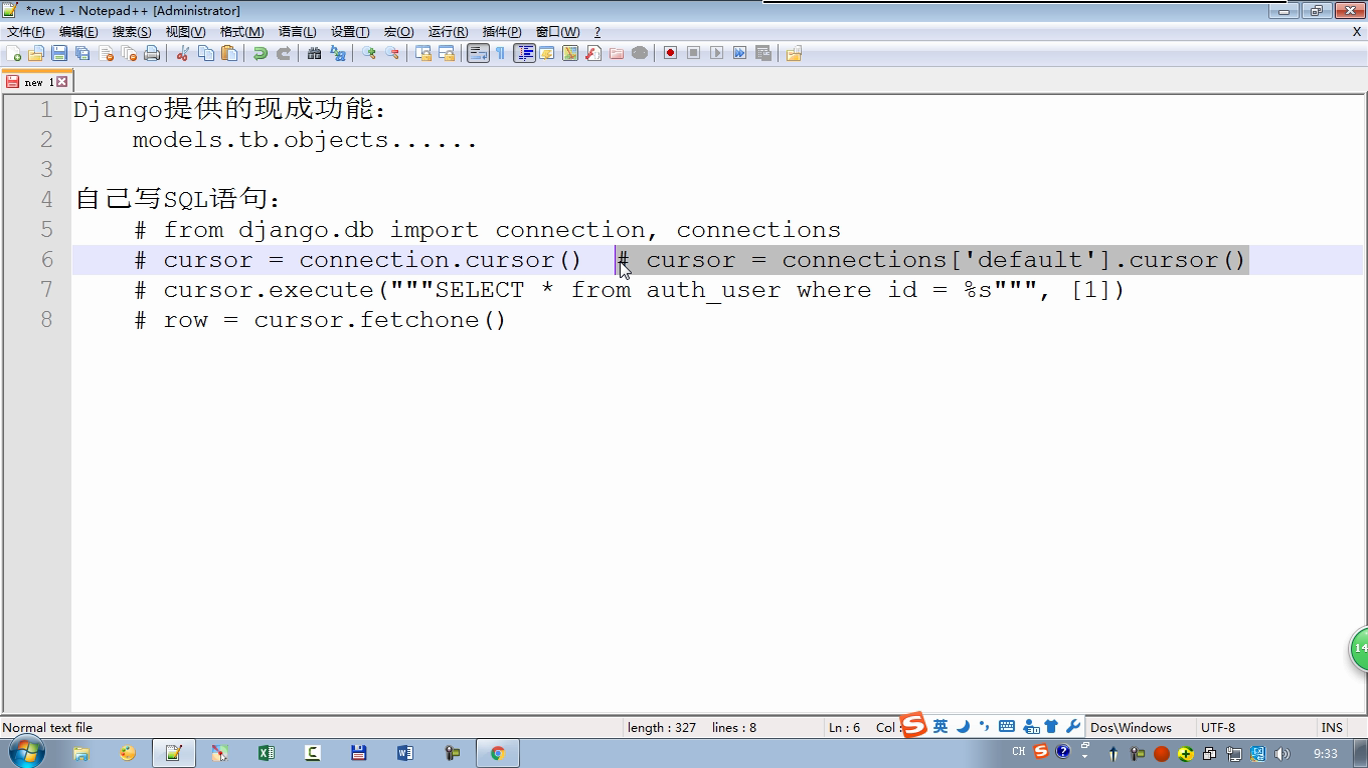Click the Zoom Out toolbar icon
Image resolution: width=1368 pixels, height=768 pixels.
(x=392, y=53)
